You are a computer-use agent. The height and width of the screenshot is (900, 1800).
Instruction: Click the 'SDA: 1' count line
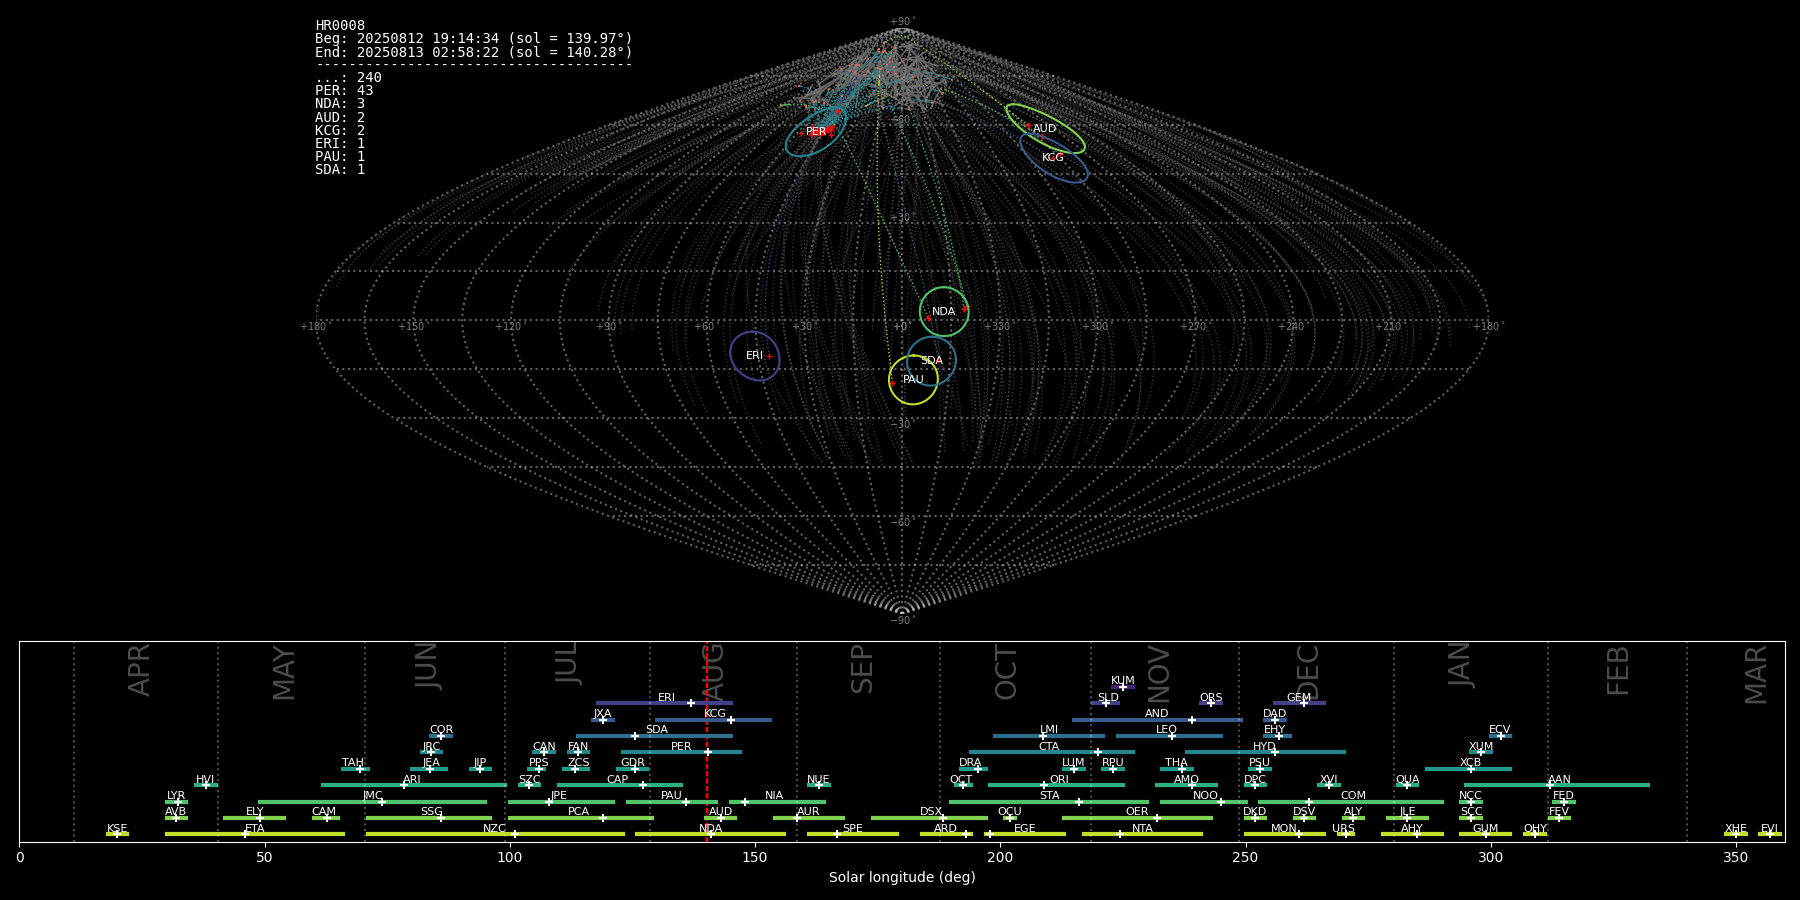340,169
